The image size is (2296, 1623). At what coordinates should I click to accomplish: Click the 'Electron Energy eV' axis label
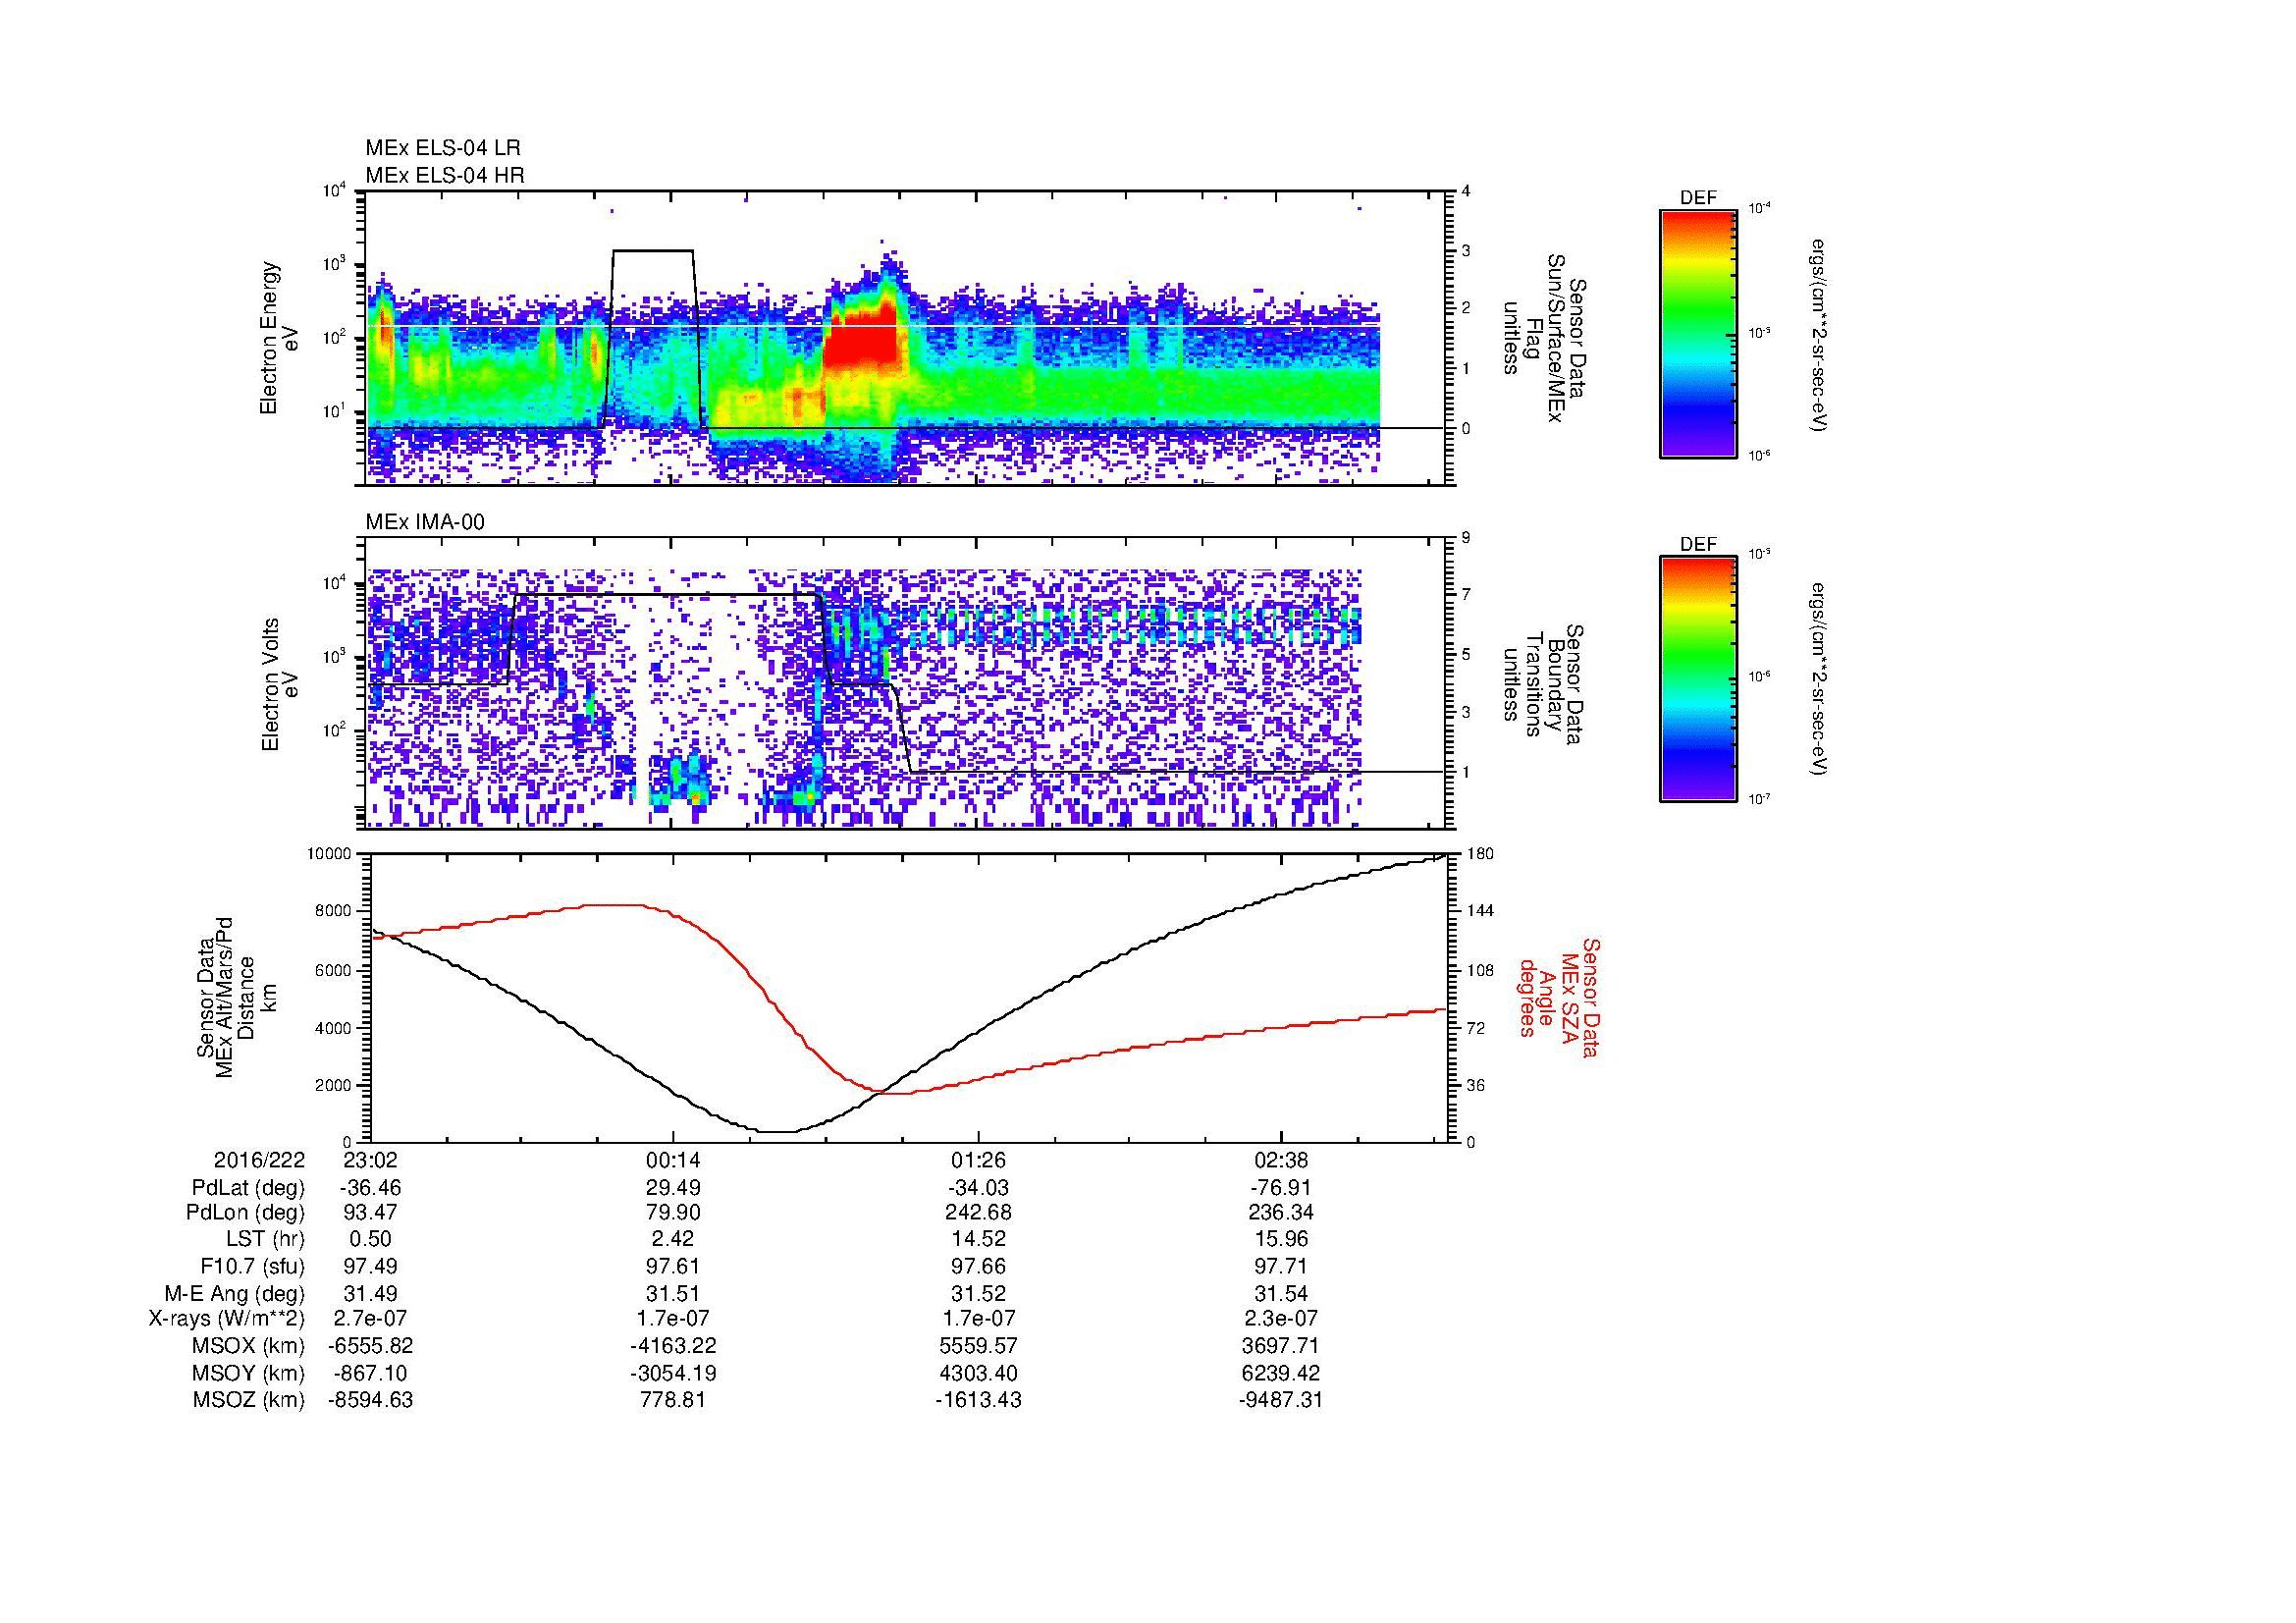coord(280,338)
